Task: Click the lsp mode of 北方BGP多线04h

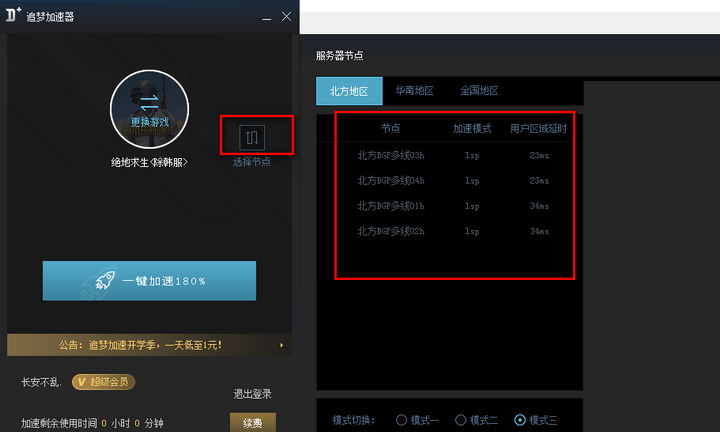Action: point(472,181)
